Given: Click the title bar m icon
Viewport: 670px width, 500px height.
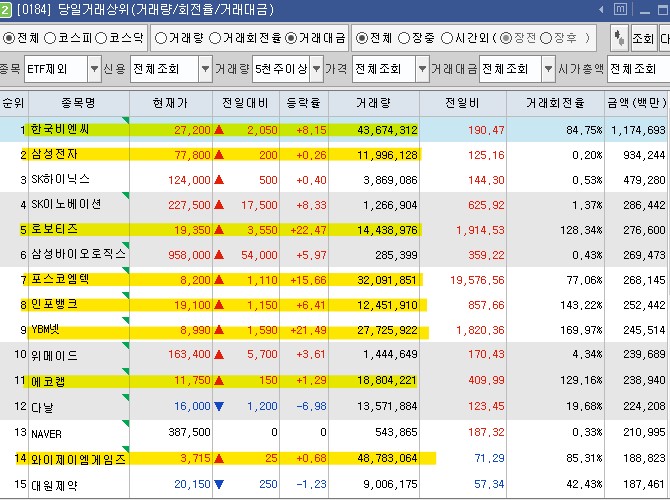Looking at the screenshot, I should [620, 9].
